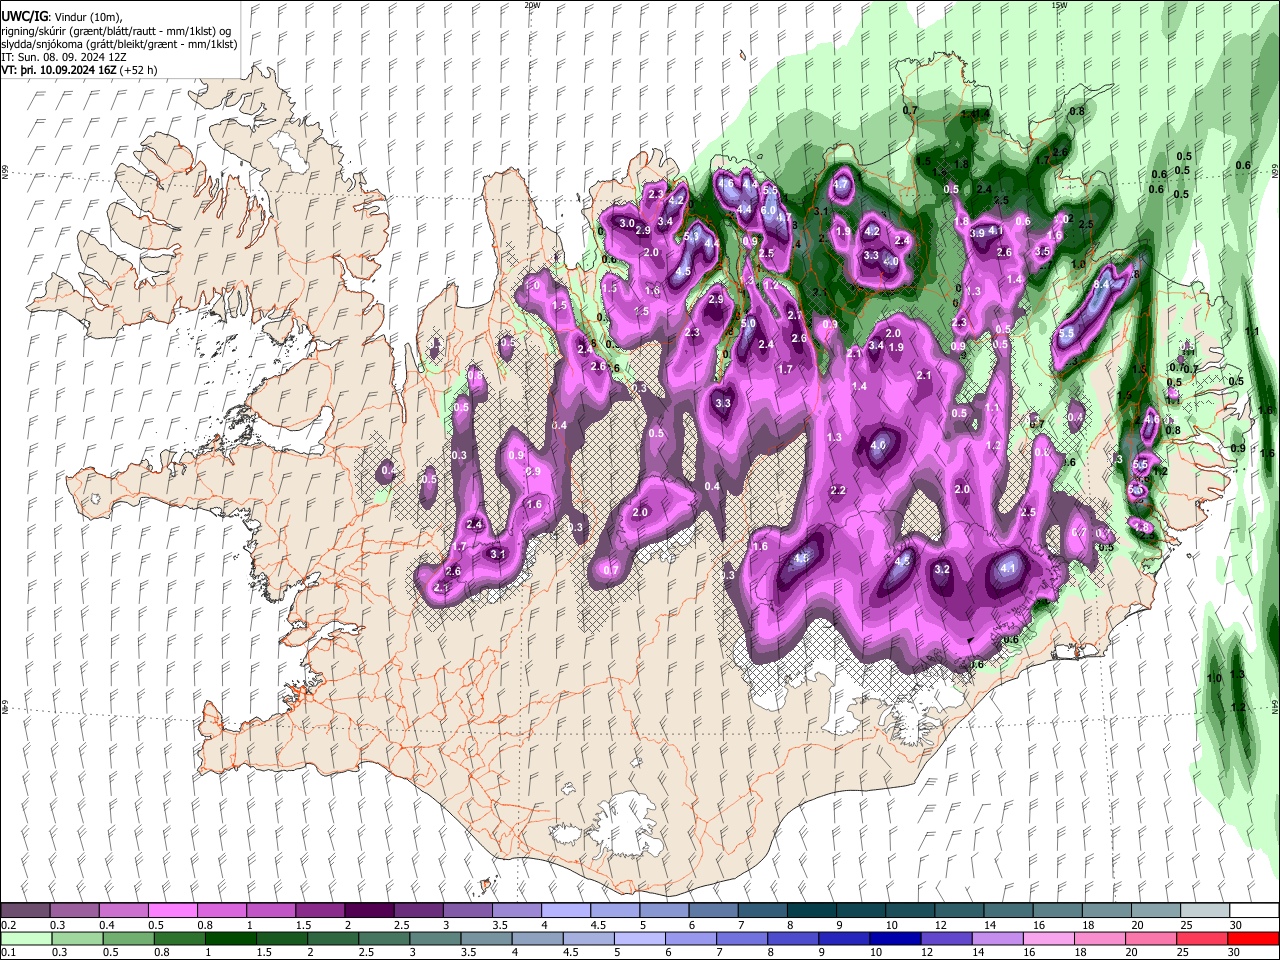
Task: Pick the pale grey 25–30 swatch
Action: click(x=1204, y=911)
